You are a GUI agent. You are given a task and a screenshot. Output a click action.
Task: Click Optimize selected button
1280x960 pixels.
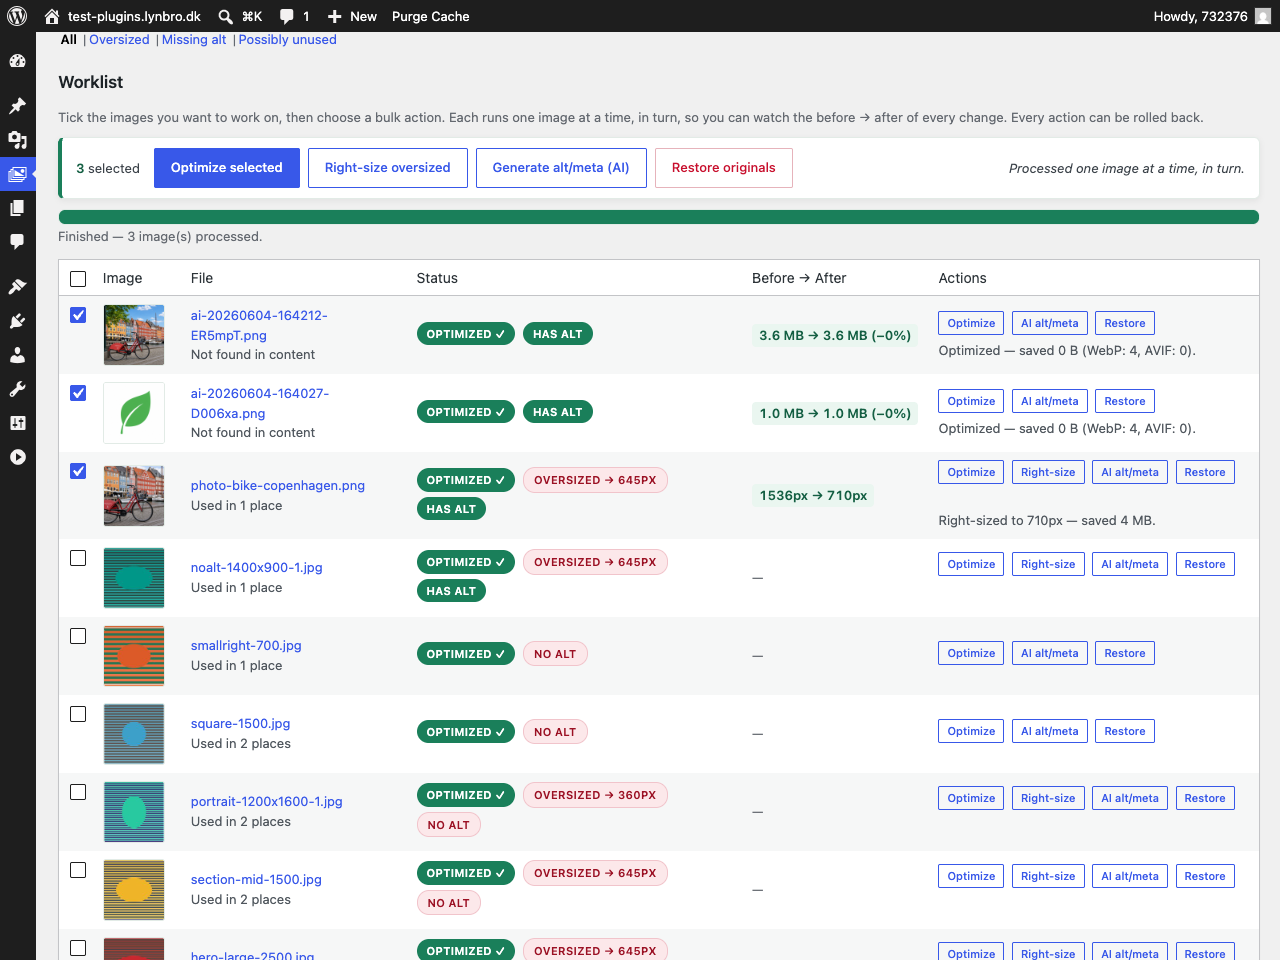(227, 168)
